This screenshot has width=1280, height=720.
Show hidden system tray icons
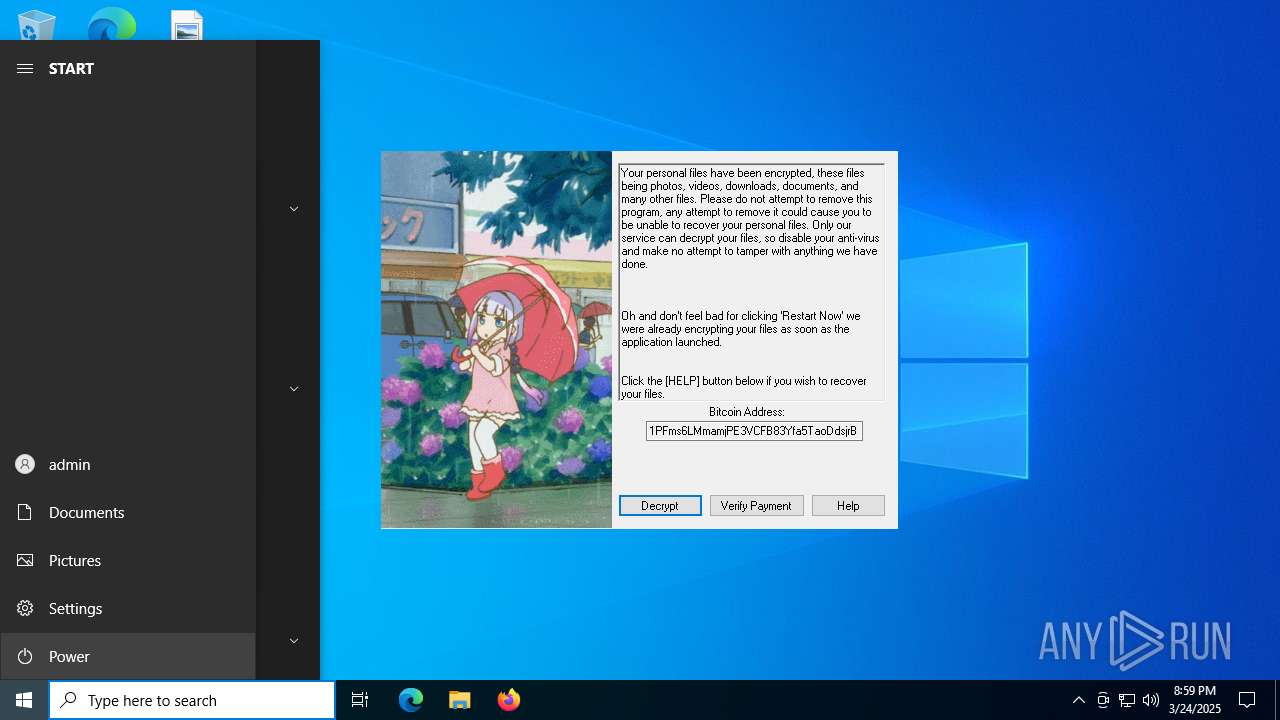pyautogui.click(x=1079, y=700)
